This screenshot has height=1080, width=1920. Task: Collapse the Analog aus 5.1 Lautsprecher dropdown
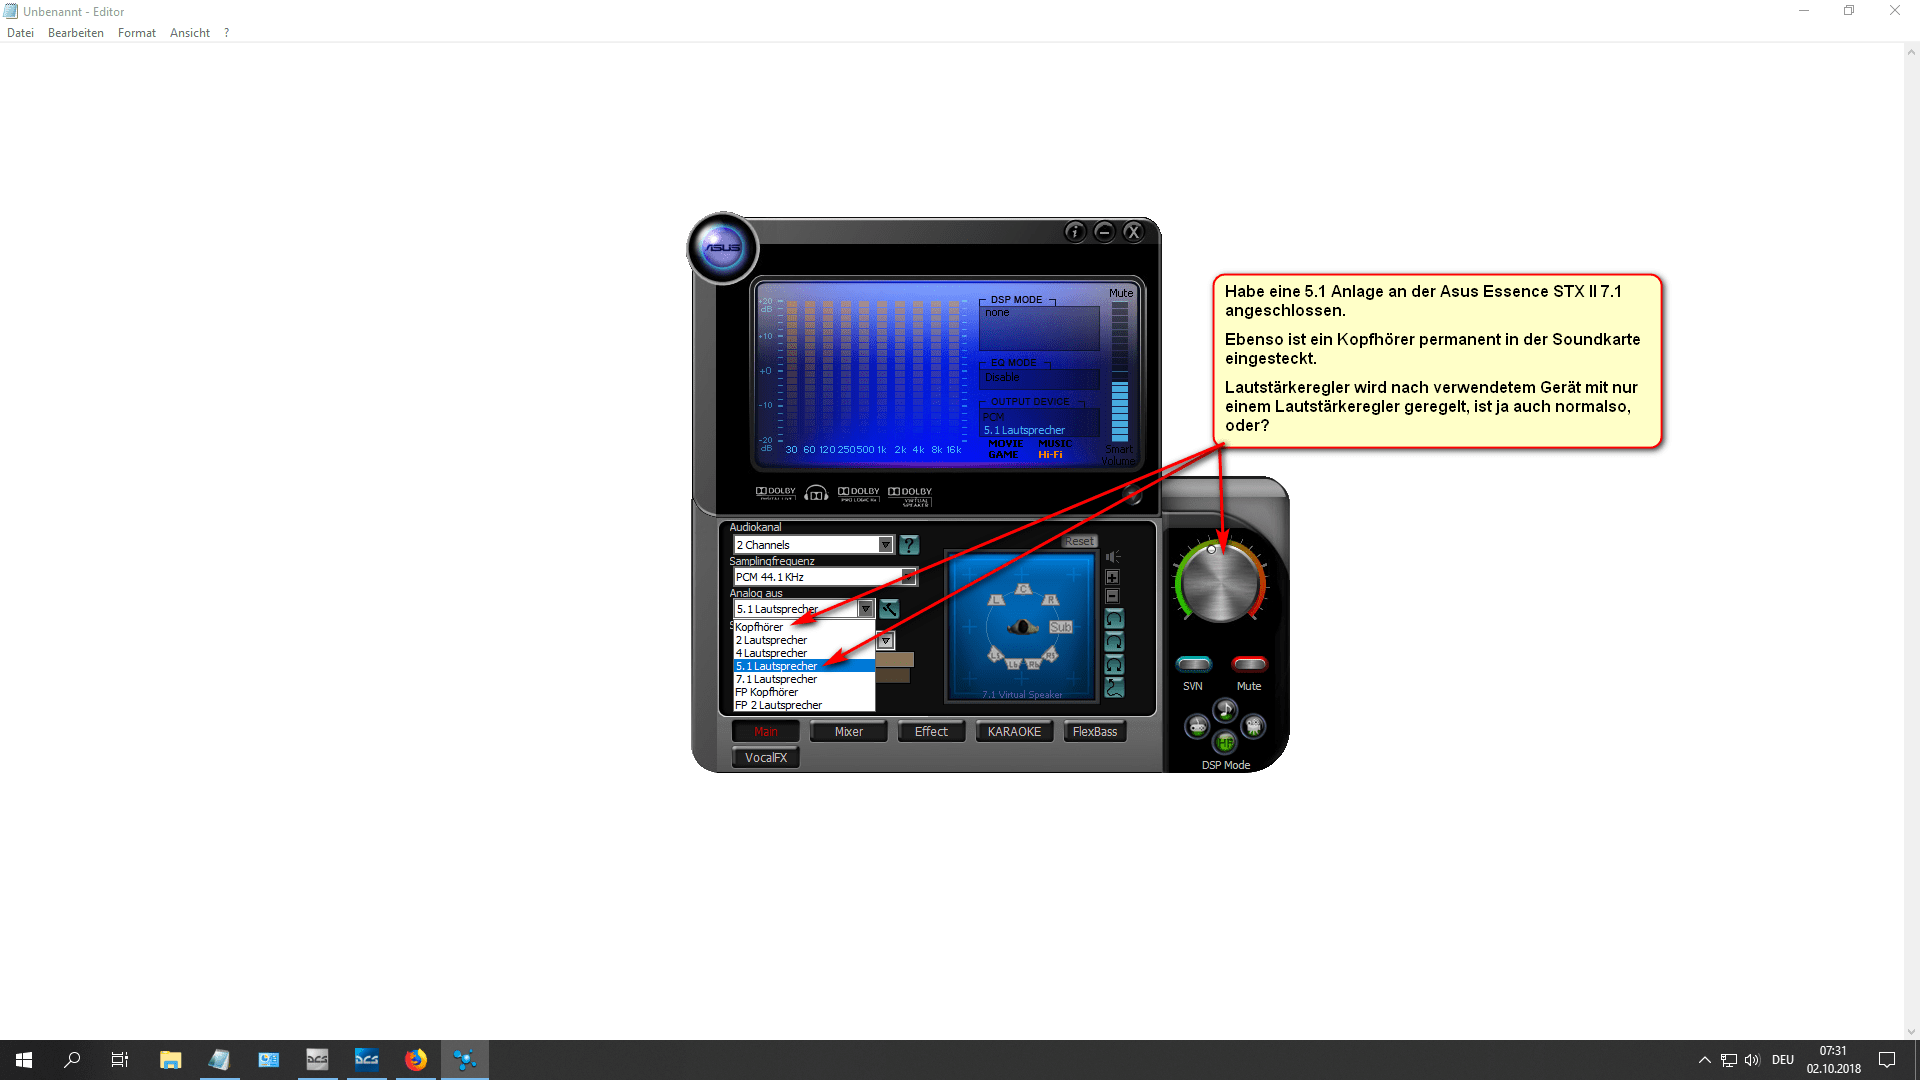click(866, 609)
